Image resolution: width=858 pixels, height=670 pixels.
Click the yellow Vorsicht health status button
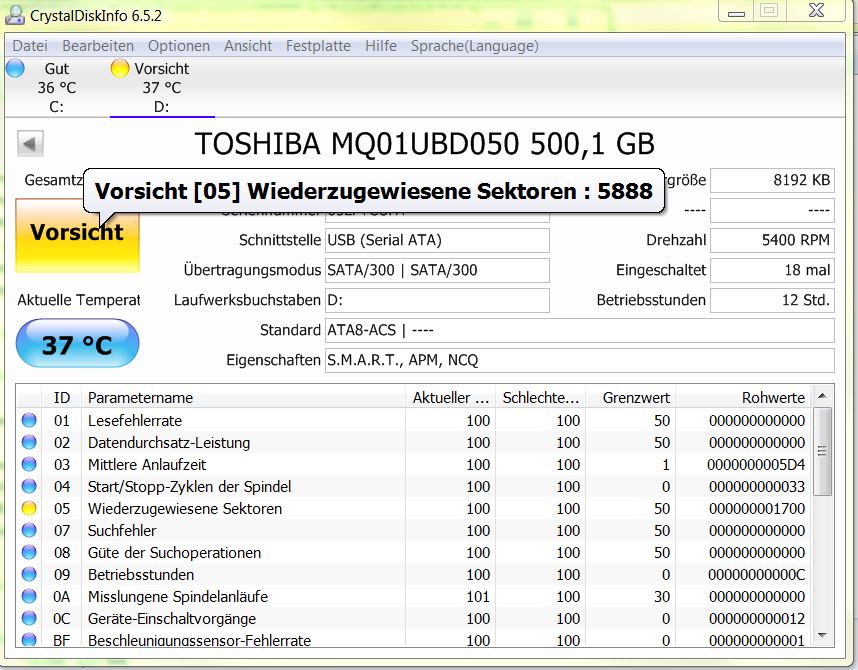[77, 235]
